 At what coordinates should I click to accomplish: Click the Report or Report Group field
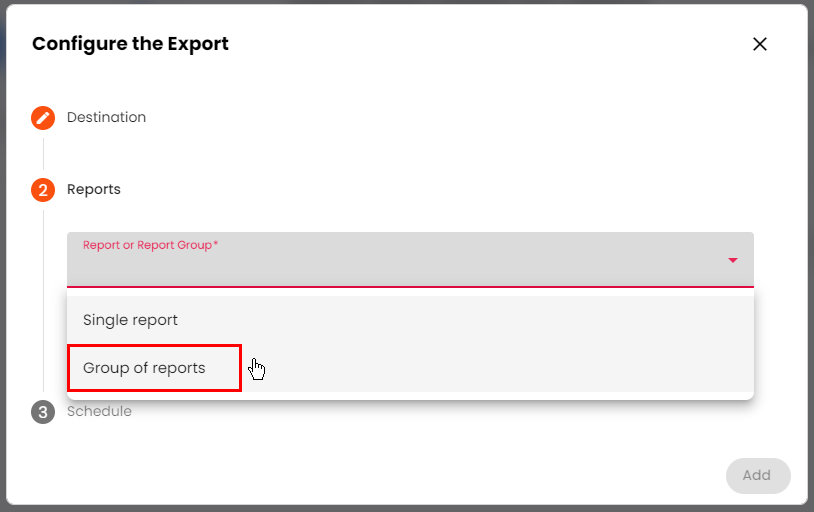(x=400, y=262)
